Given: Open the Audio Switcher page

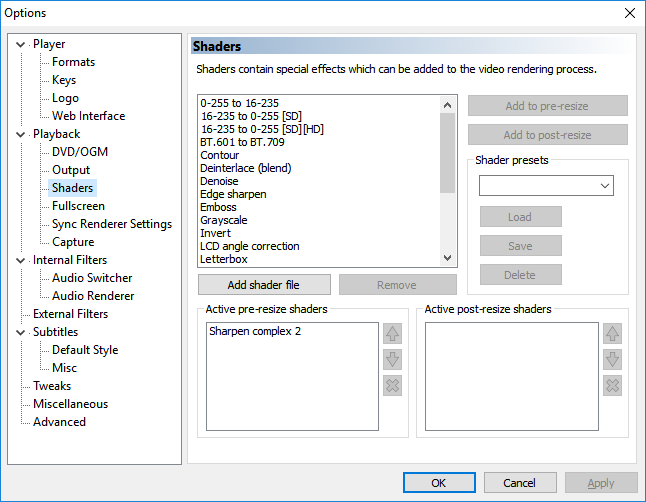Looking at the screenshot, I should [x=92, y=278].
